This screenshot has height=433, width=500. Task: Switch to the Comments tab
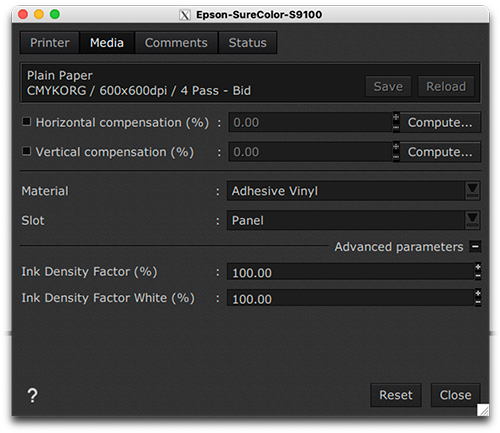point(176,43)
